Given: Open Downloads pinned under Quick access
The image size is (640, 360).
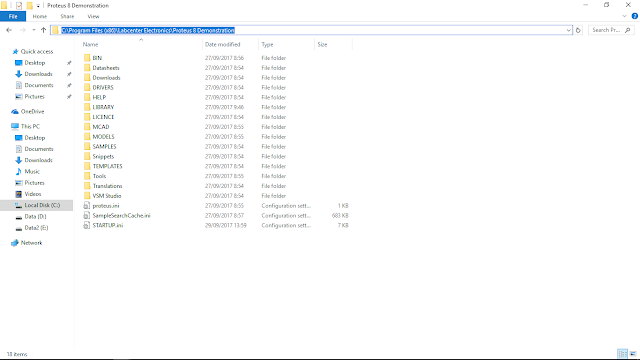Looking at the screenshot, I should 38,74.
